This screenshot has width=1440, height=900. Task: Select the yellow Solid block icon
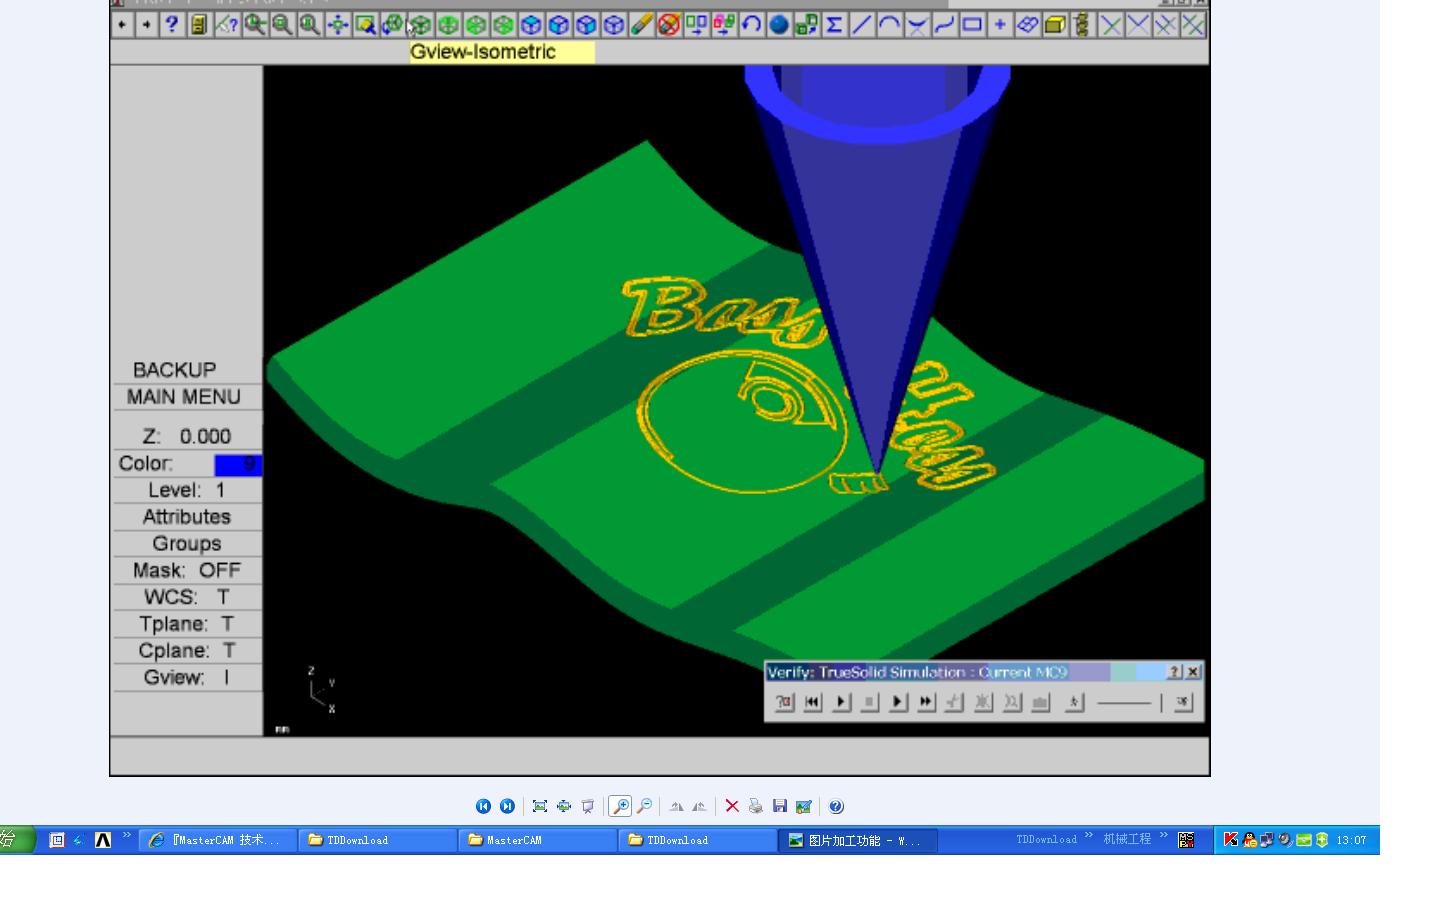coord(1055,25)
